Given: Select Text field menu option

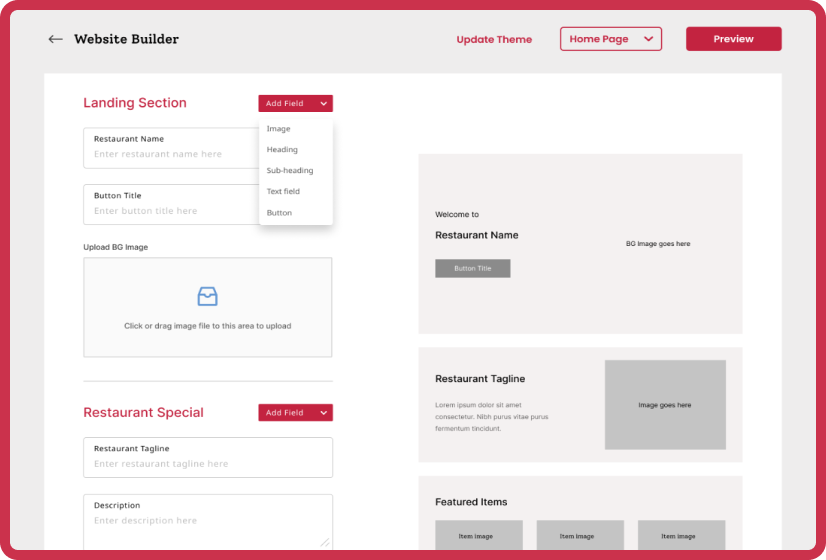Looking at the screenshot, I should pos(283,192).
